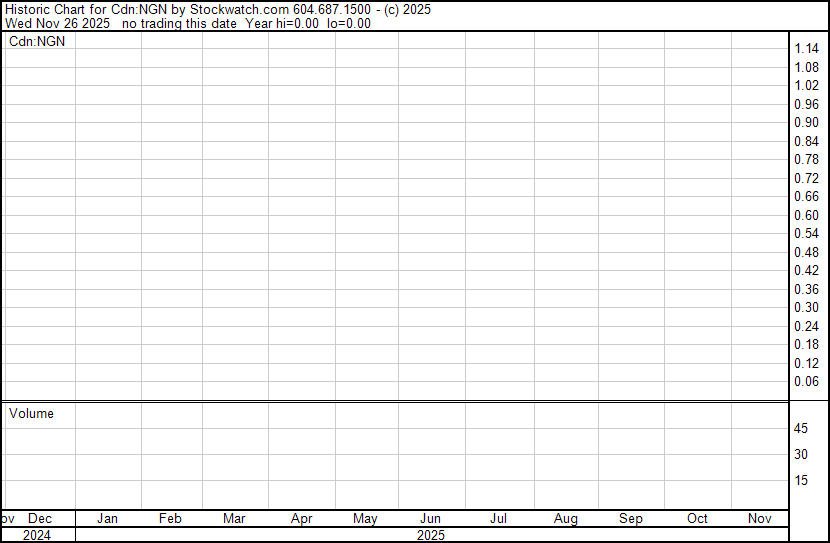Viewport: 830px width, 543px height.
Task: Select the Oct month label
Action: coord(697,518)
